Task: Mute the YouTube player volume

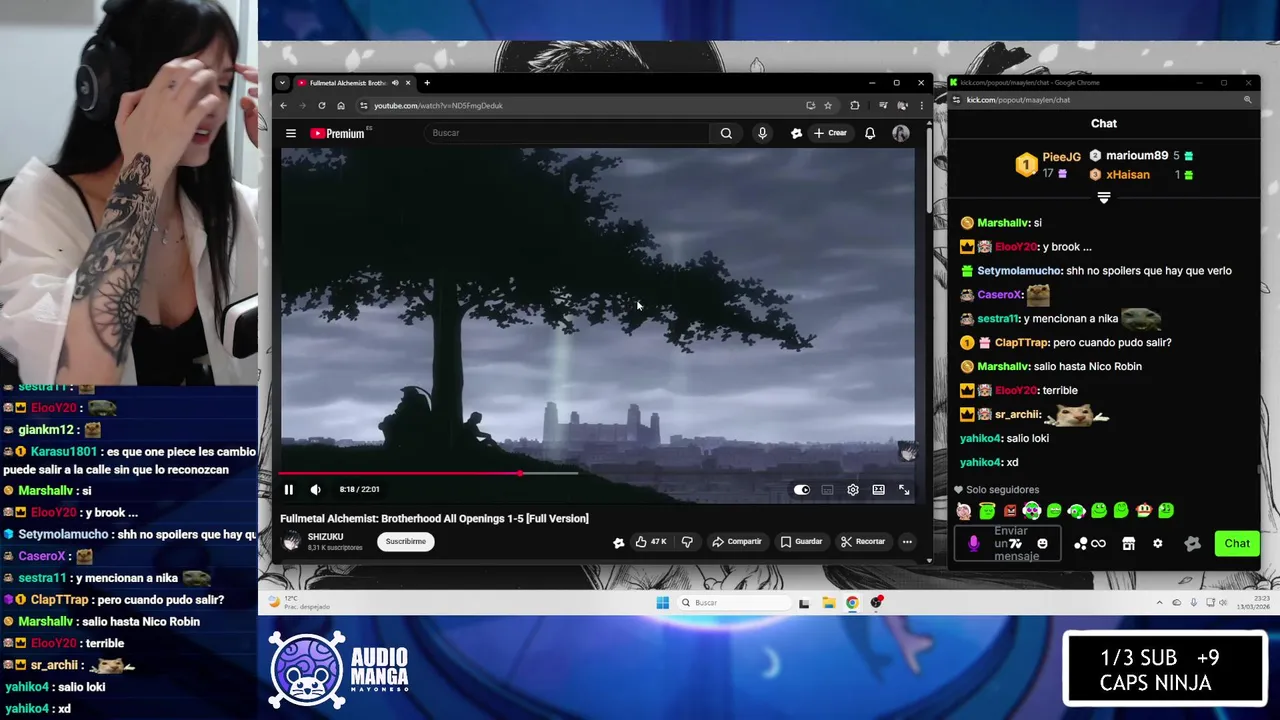Action: pyautogui.click(x=316, y=489)
